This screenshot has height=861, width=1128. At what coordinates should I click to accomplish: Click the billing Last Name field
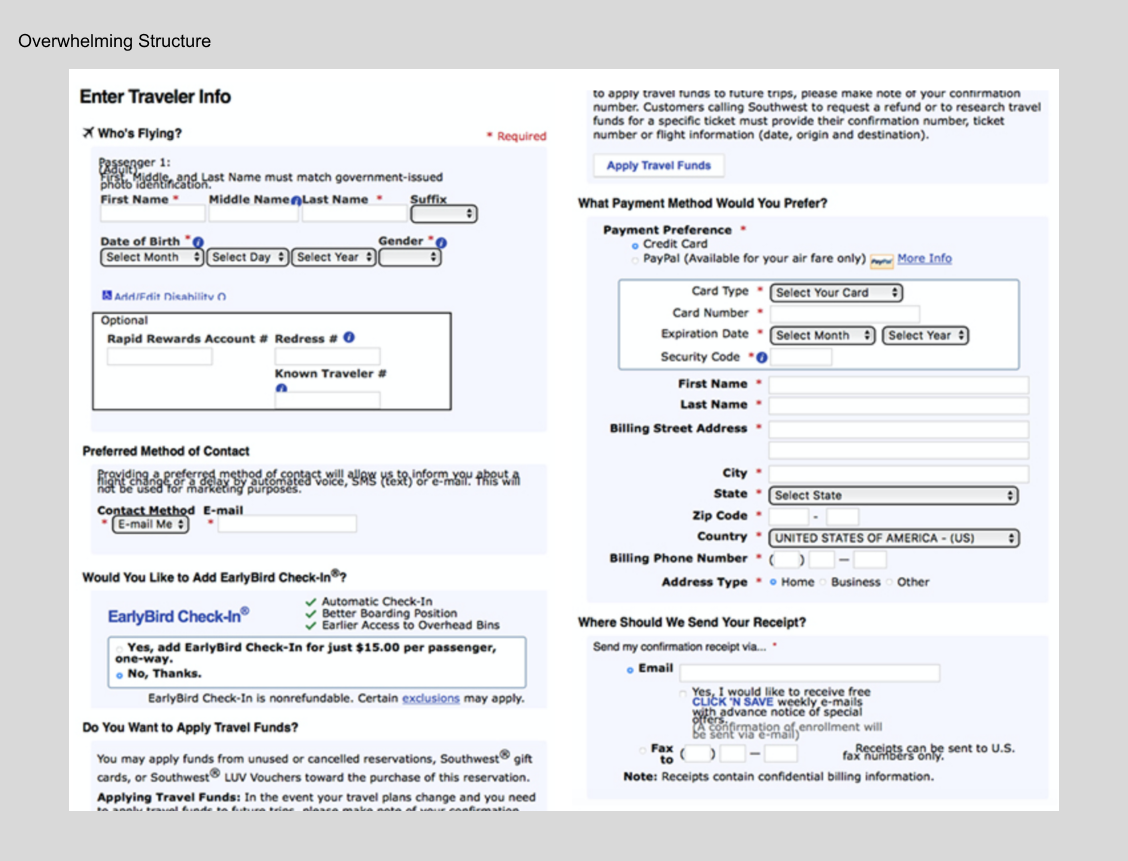point(899,406)
